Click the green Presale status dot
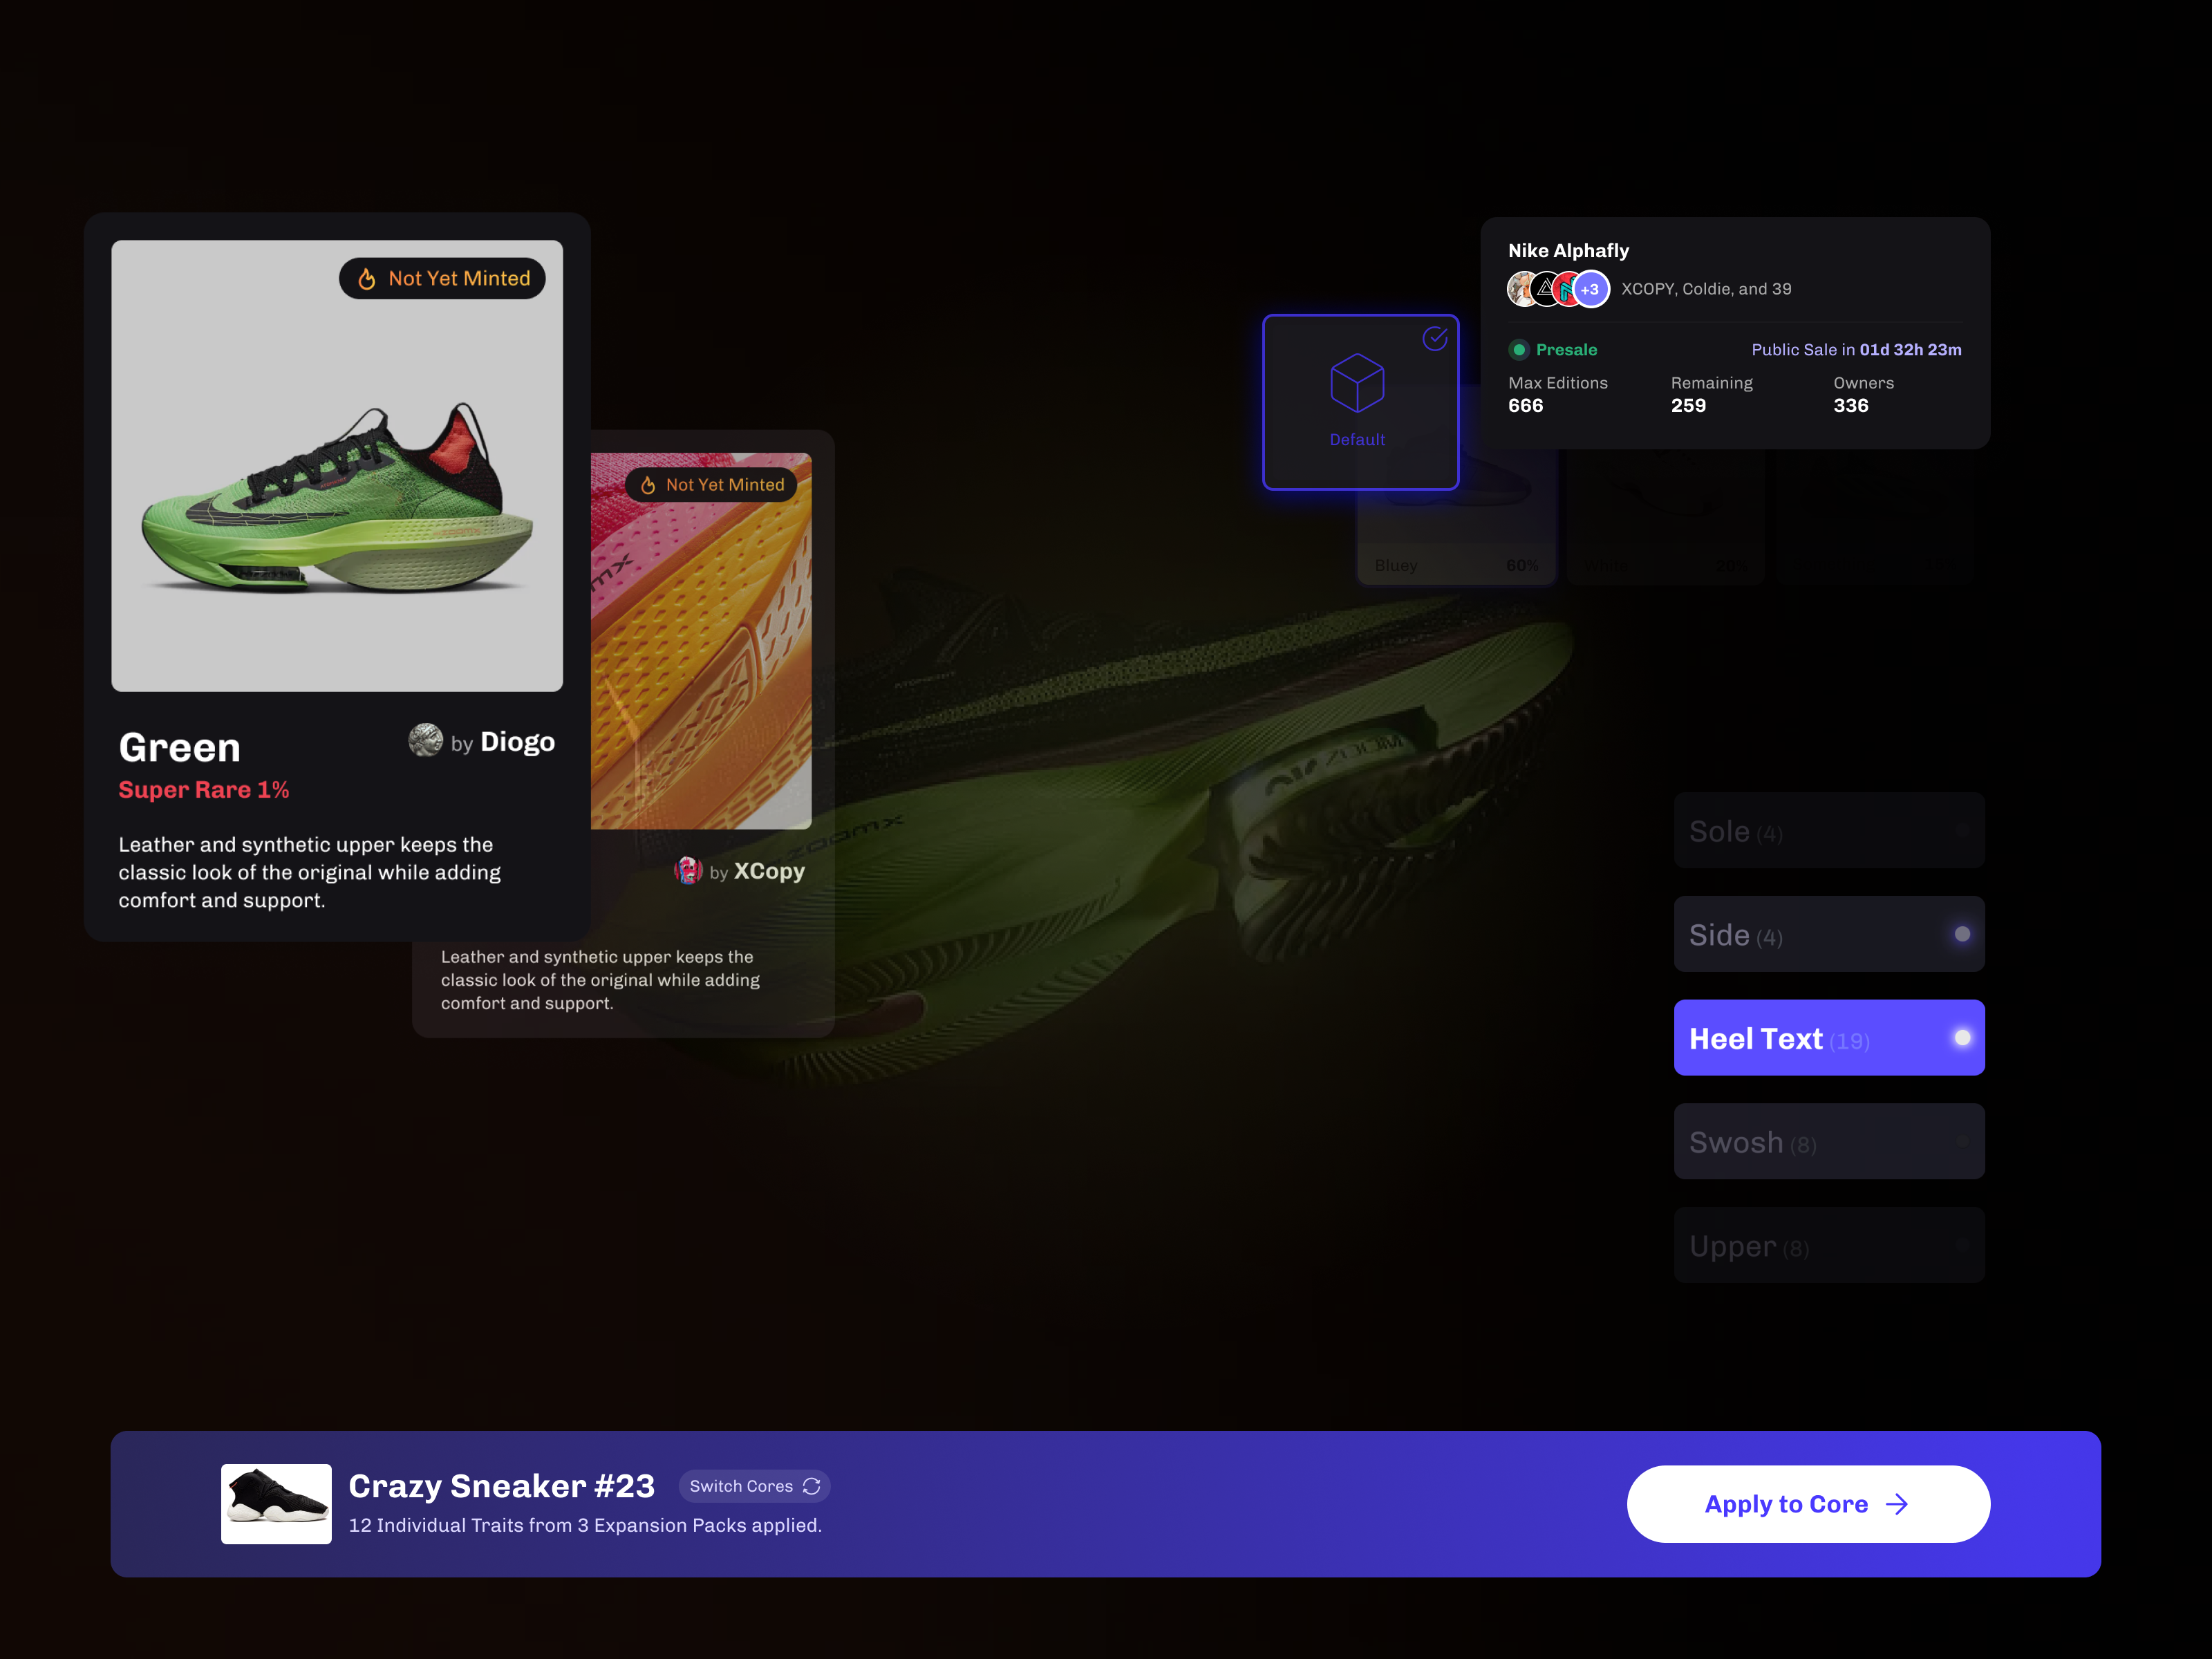This screenshot has width=2212, height=1659. pos(1518,350)
